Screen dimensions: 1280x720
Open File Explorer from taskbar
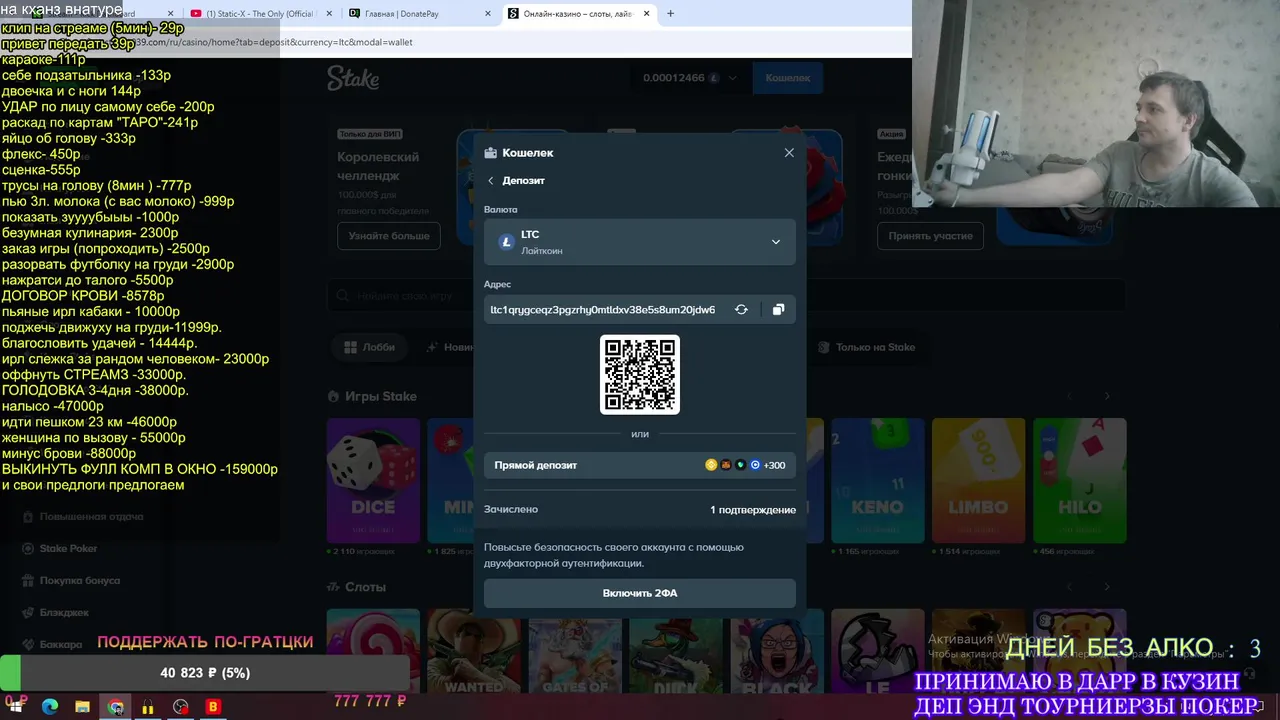pos(82,706)
